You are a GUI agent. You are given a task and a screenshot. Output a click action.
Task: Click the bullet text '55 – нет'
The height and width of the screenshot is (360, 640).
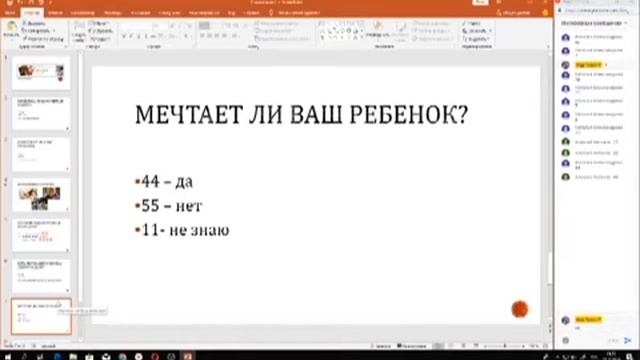171,206
